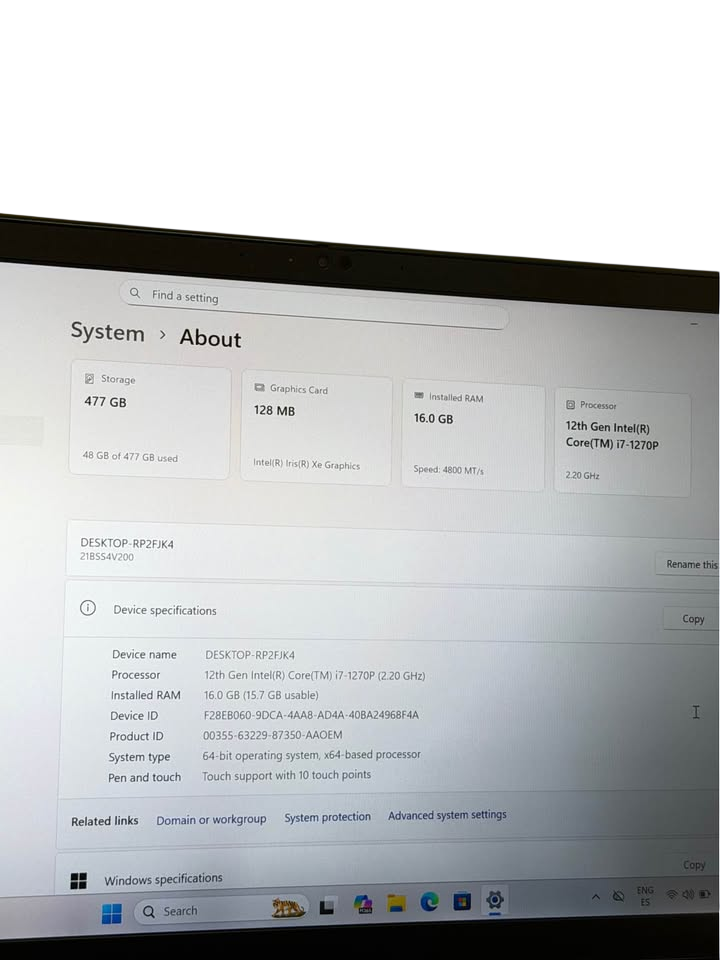Open the Graphics Card 128 MB card
Image resolution: width=720 pixels, height=960 pixels.
pos(316,427)
